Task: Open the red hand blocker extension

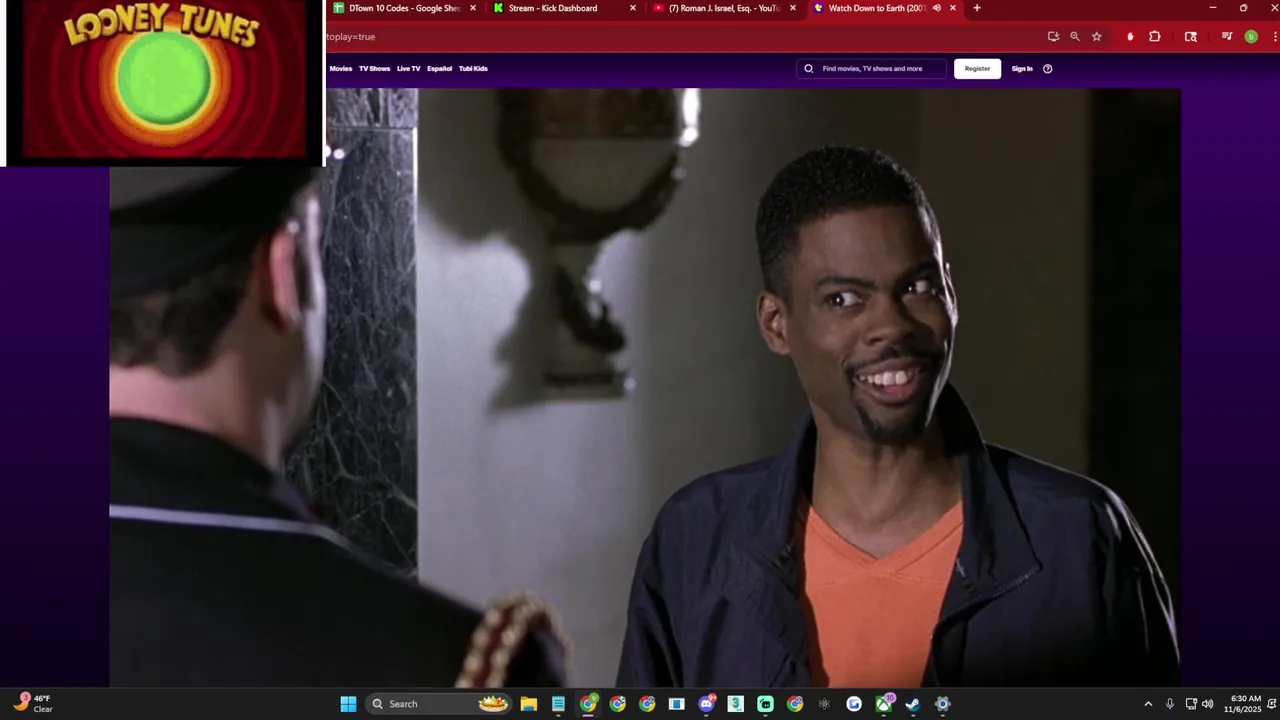Action: click(1130, 36)
